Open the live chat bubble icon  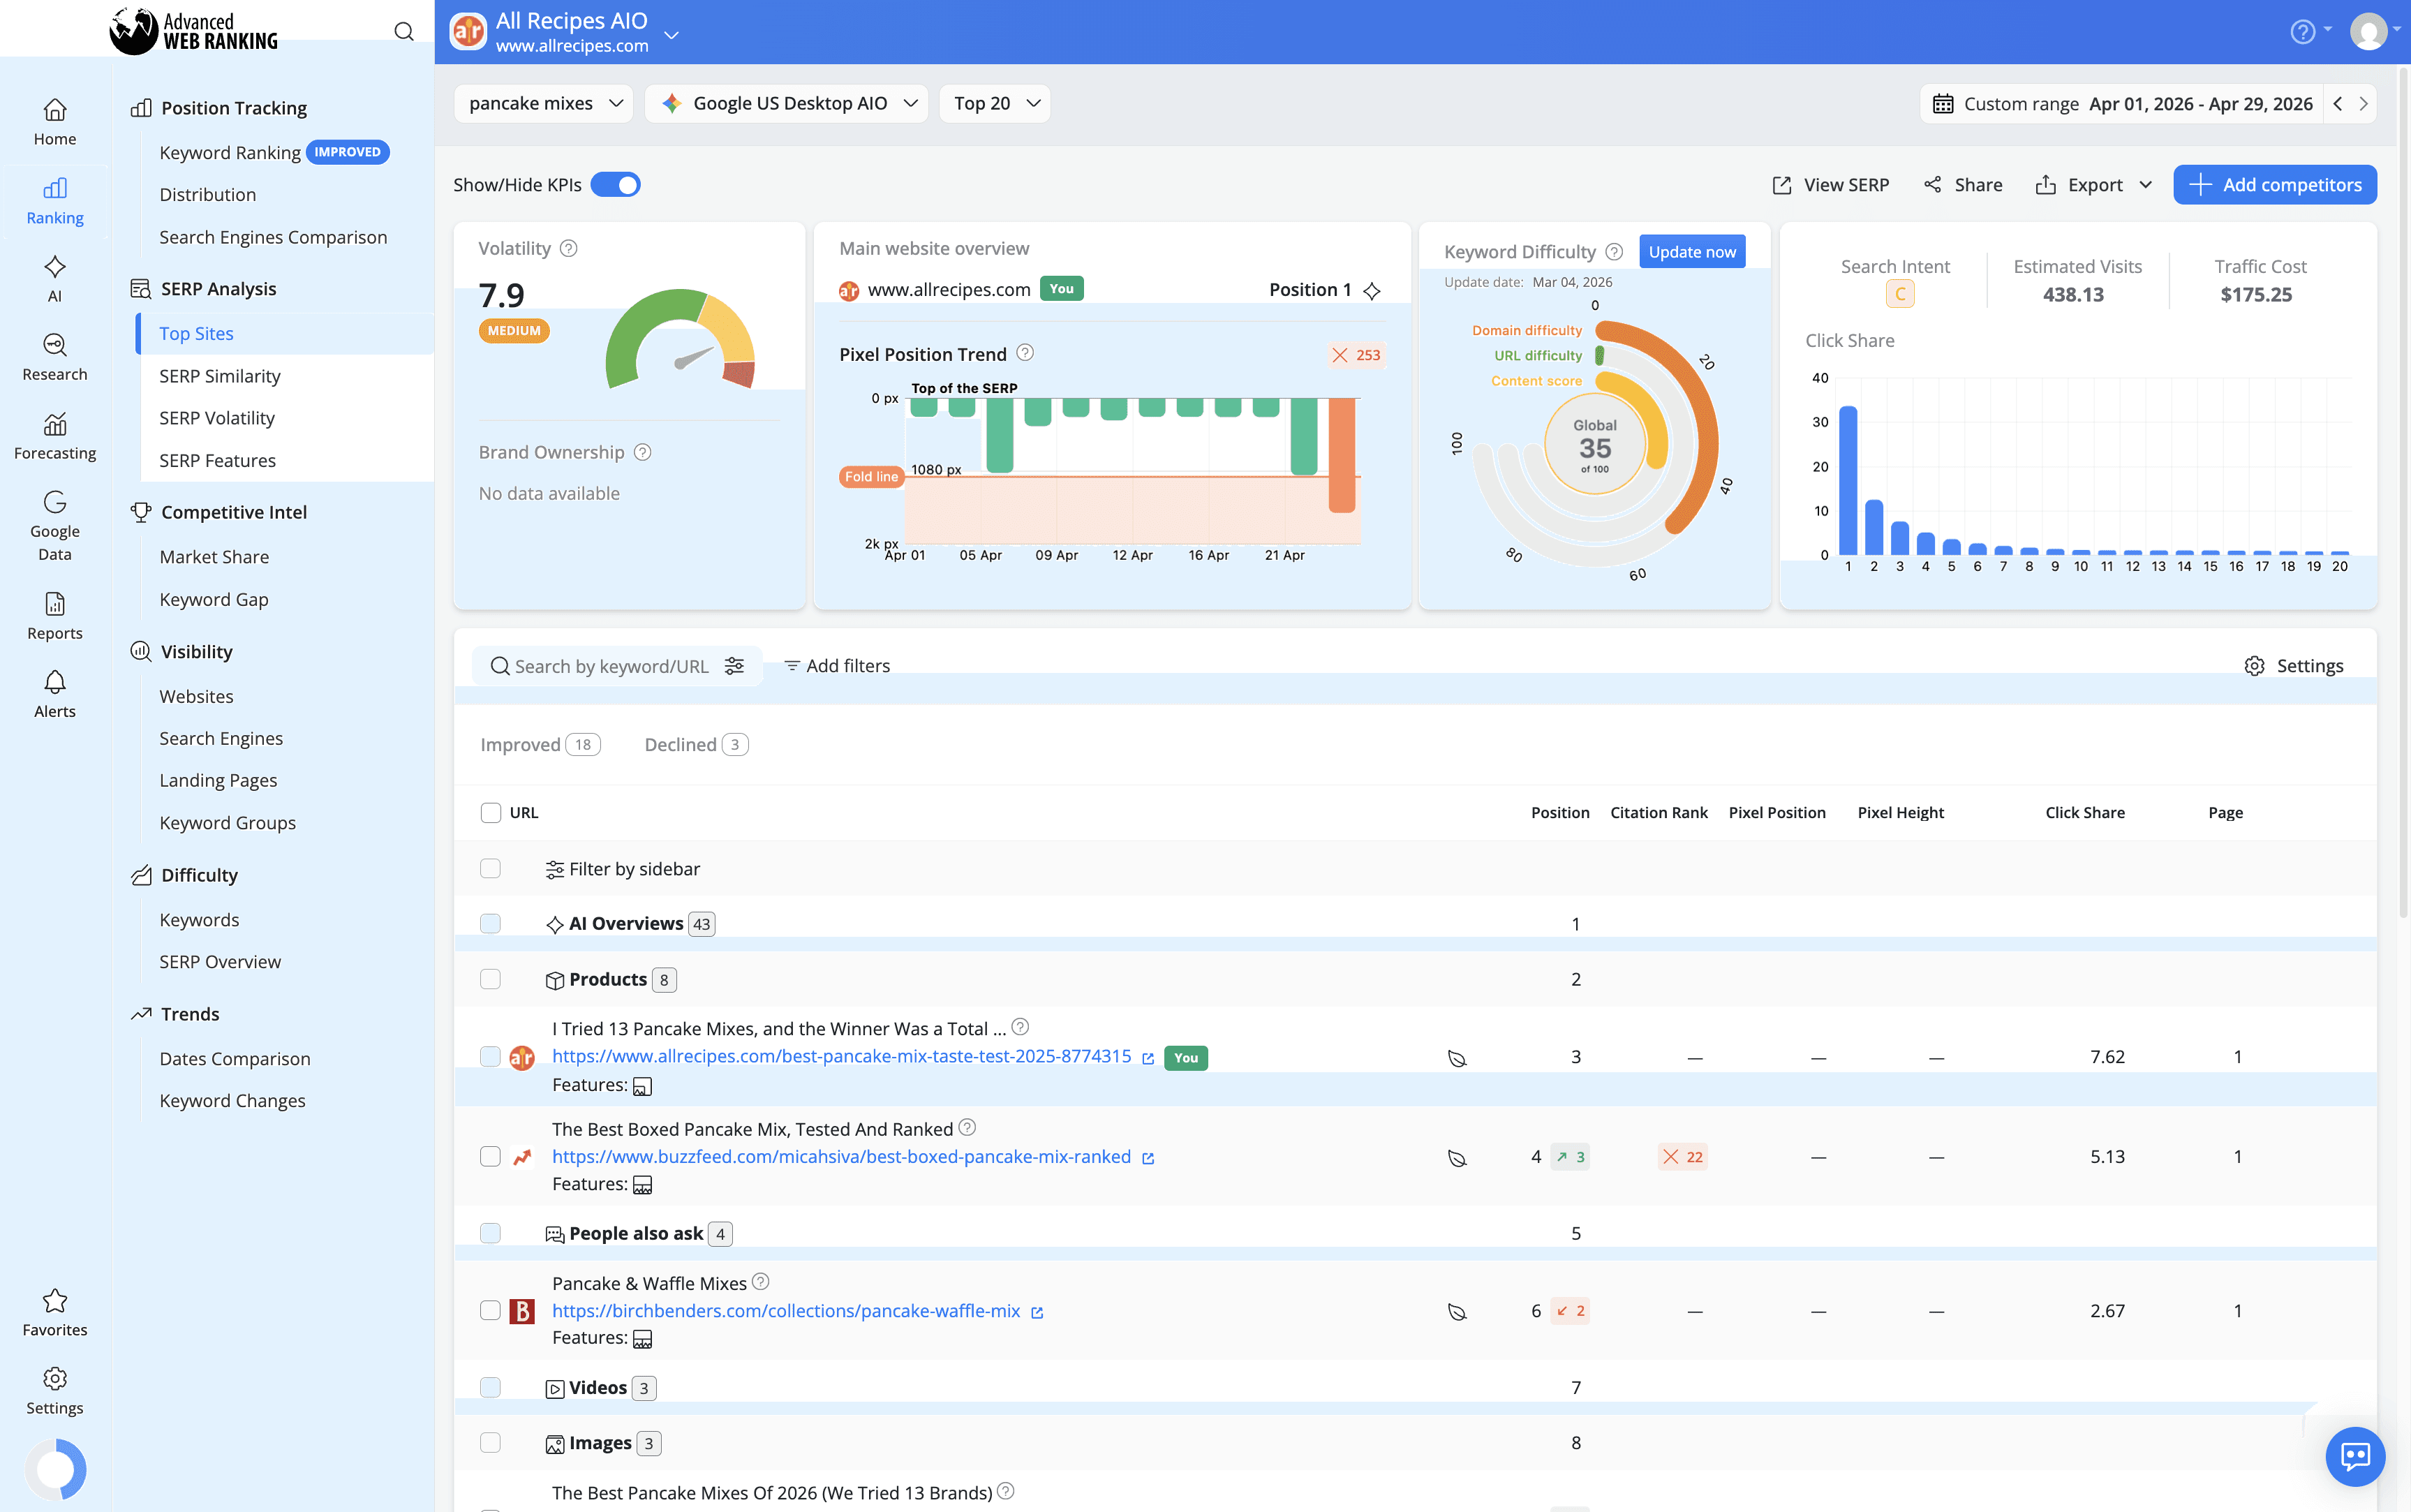point(2355,1456)
